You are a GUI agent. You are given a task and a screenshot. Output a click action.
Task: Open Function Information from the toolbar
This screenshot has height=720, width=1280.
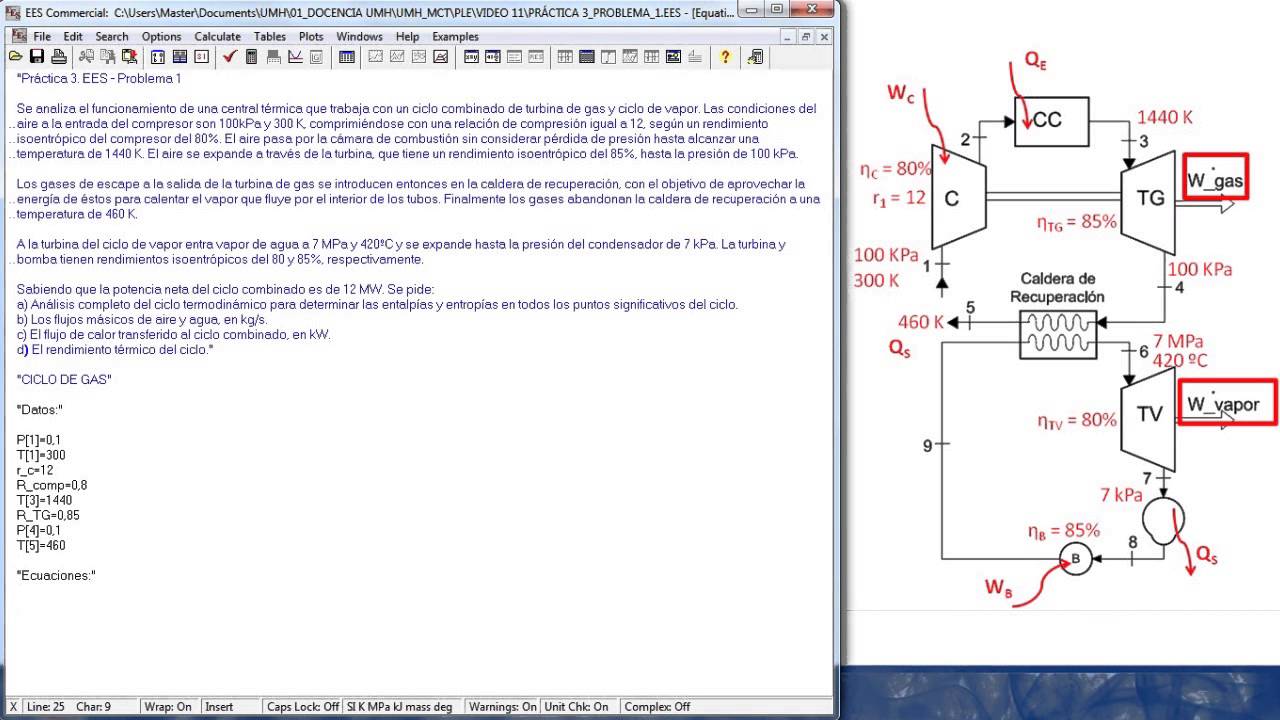pyautogui.click(x=180, y=57)
